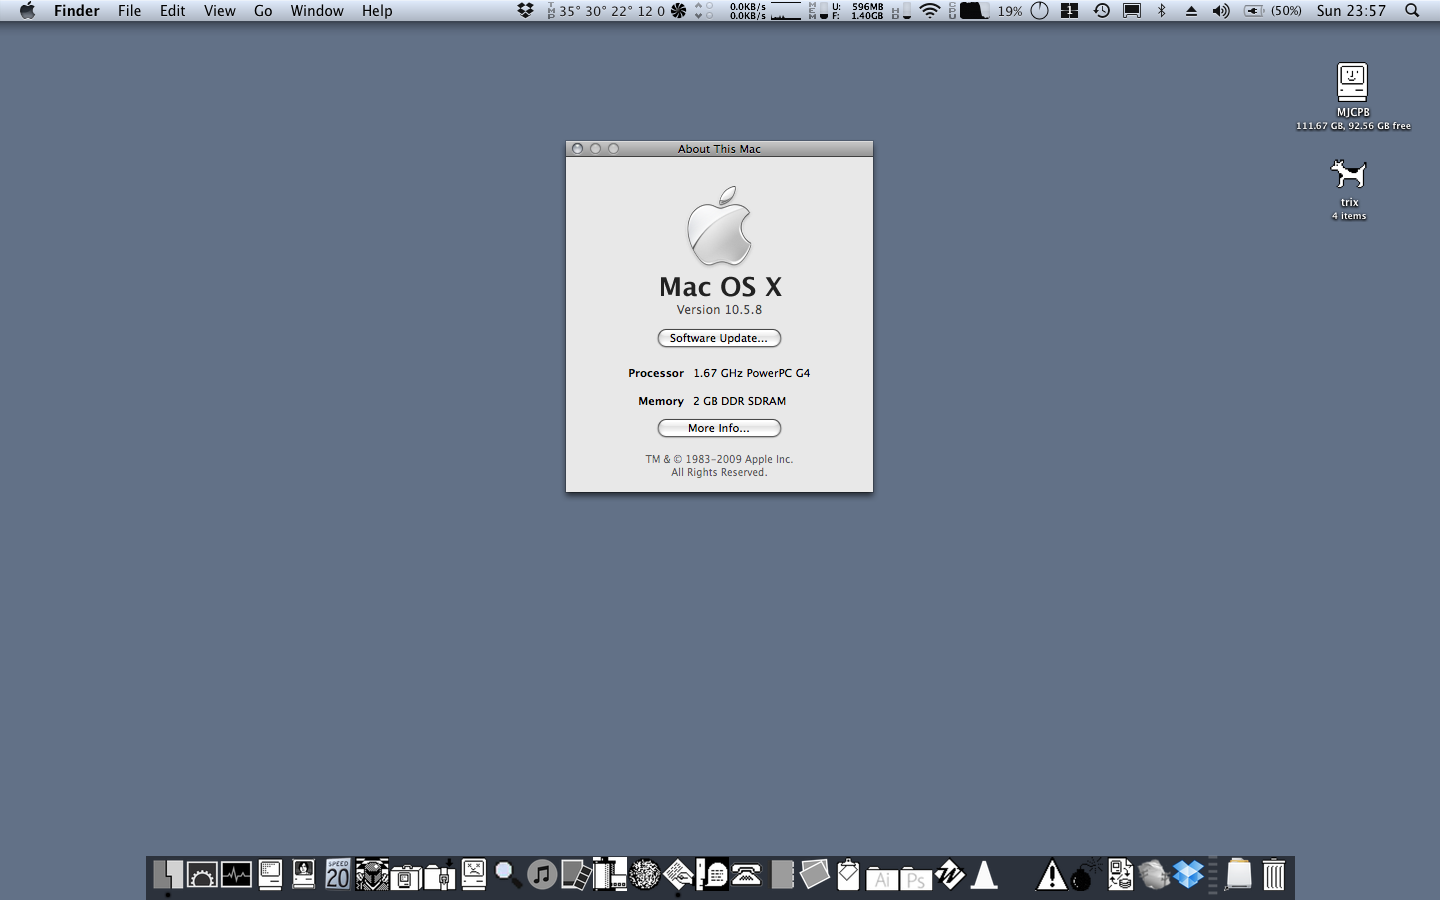The height and width of the screenshot is (900, 1440).
Task: Click the fan speed menu bar icon
Action: pyautogui.click(x=678, y=11)
